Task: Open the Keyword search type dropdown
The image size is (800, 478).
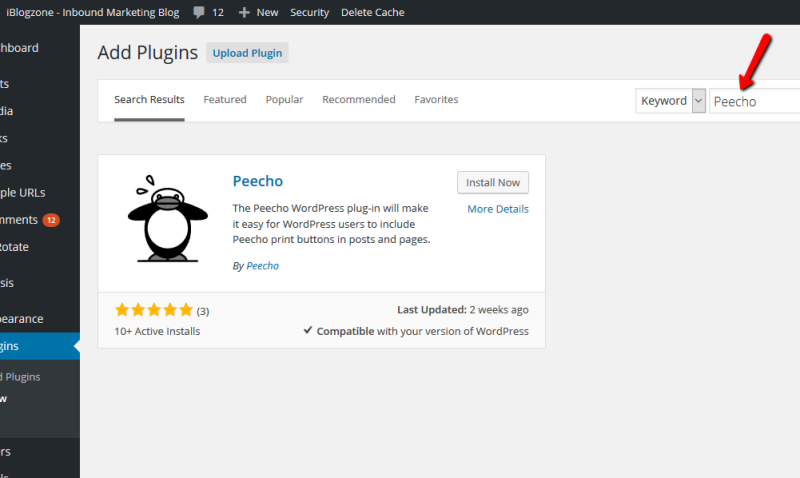Action: [670, 100]
